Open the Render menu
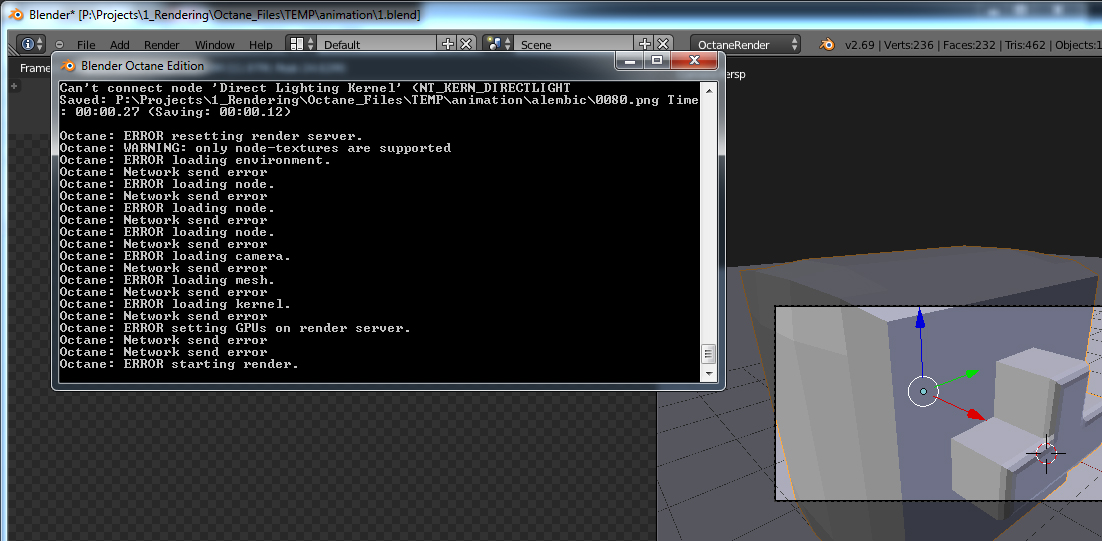Image resolution: width=1102 pixels, height=541 pixels. [x=162, y=44]
